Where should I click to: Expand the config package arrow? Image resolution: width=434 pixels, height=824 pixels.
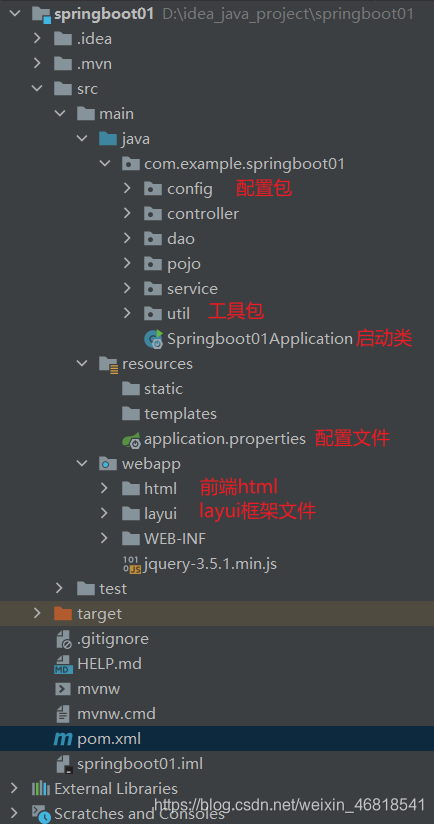point(127,189)
